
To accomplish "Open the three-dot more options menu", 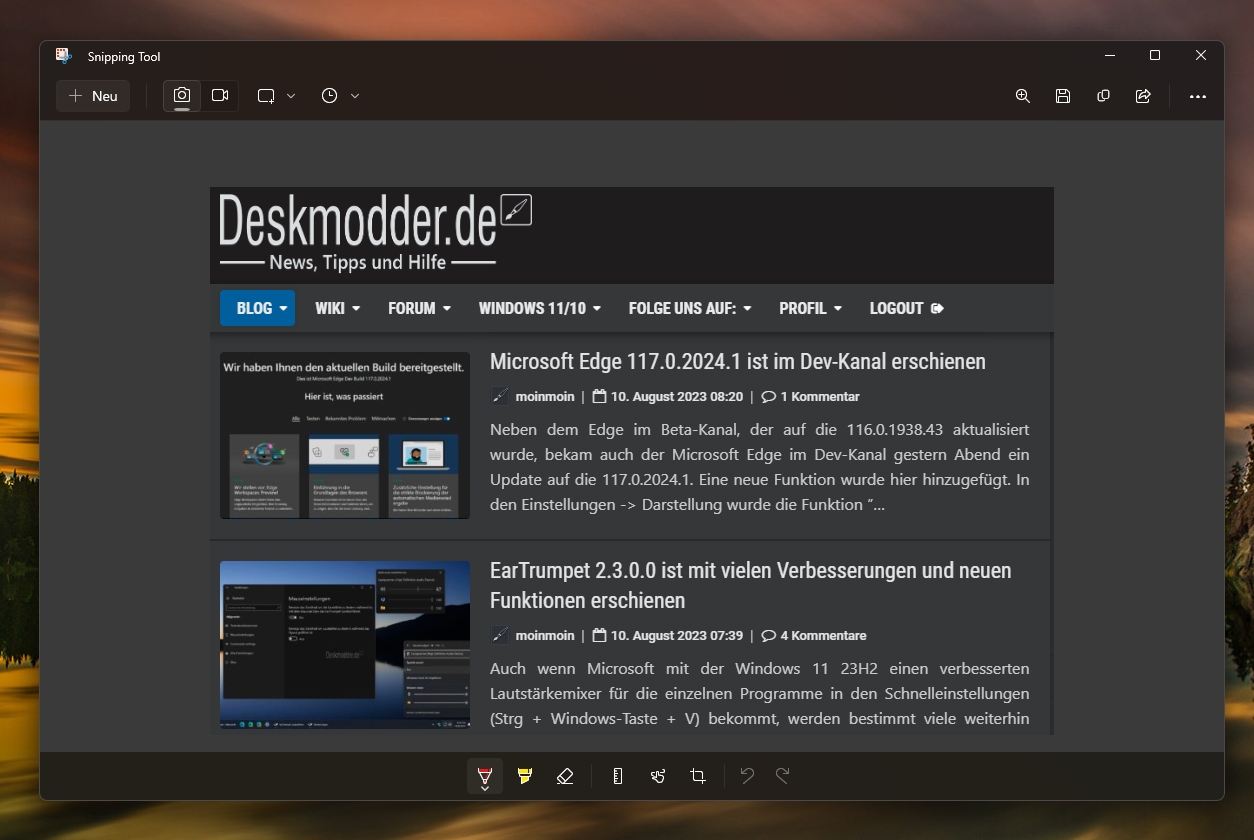I will point(1198,97).
